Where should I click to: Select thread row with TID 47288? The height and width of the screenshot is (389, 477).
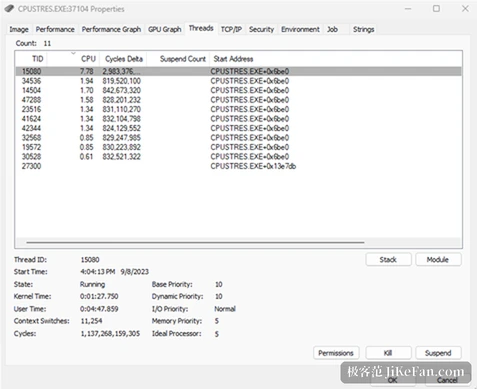point(238,100)
